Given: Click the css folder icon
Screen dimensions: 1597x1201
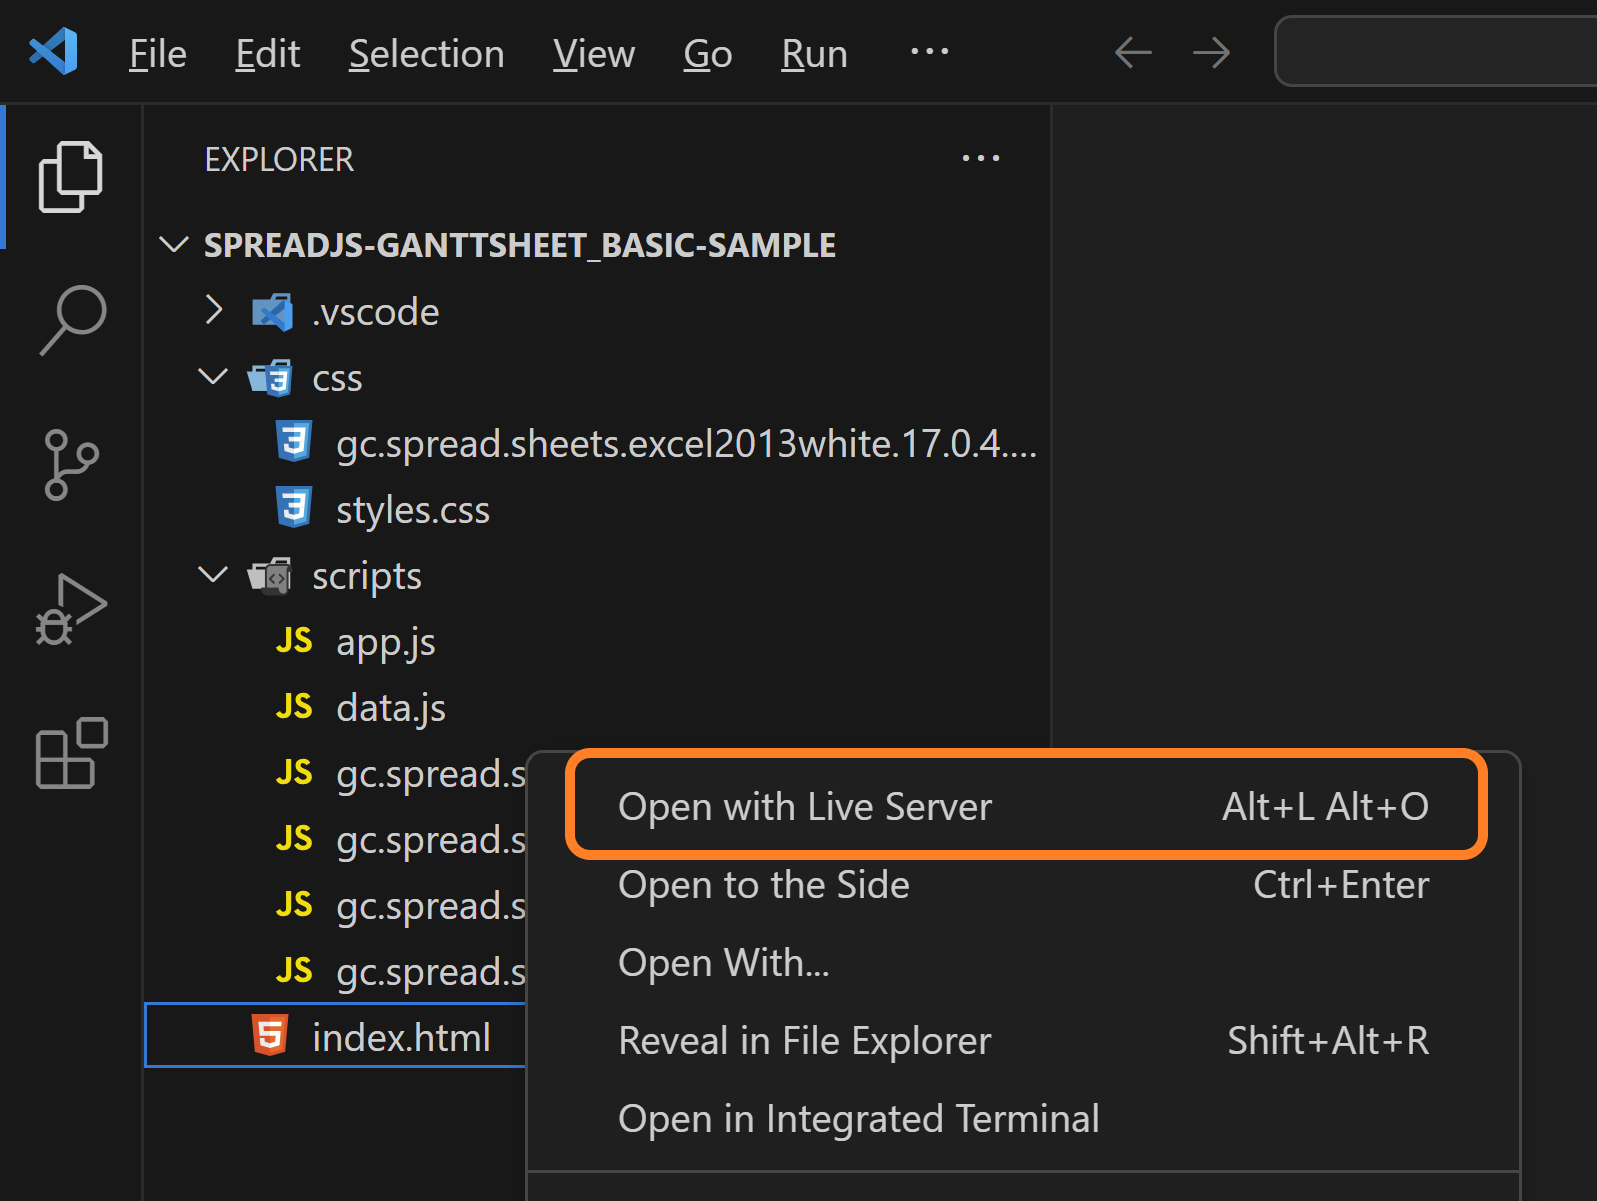Looking at the screenshot, I should pyautogui.click(x=270, y=378).
